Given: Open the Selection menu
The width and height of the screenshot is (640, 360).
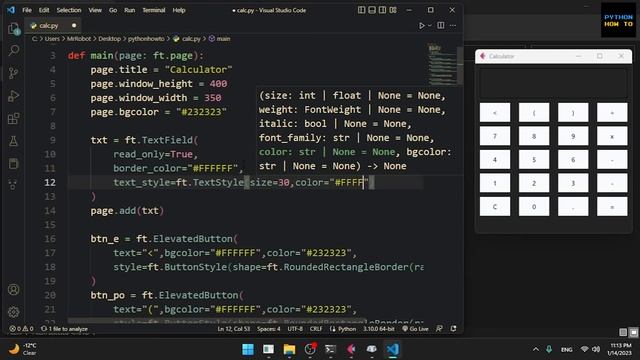Looking at the screenshot, I should tap(69, 10).
